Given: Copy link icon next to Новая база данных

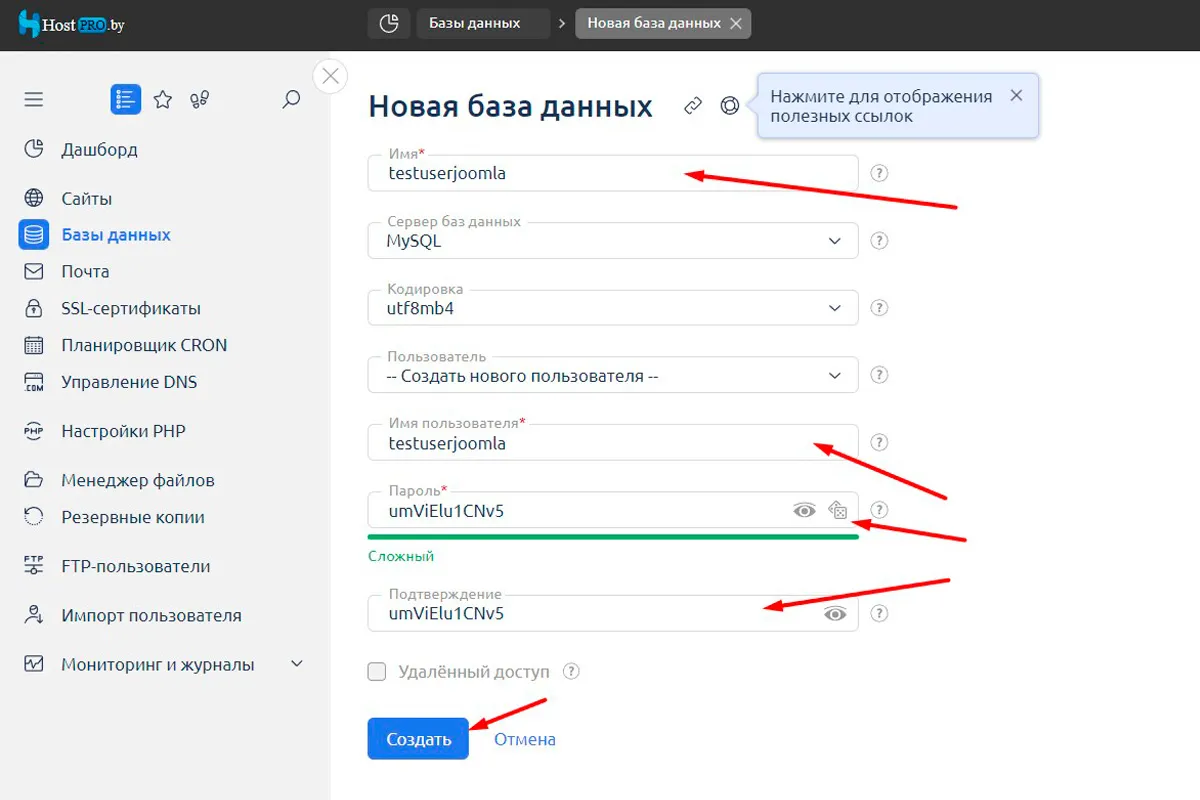Looking at the screenshot, I should [x=693, y=106].
